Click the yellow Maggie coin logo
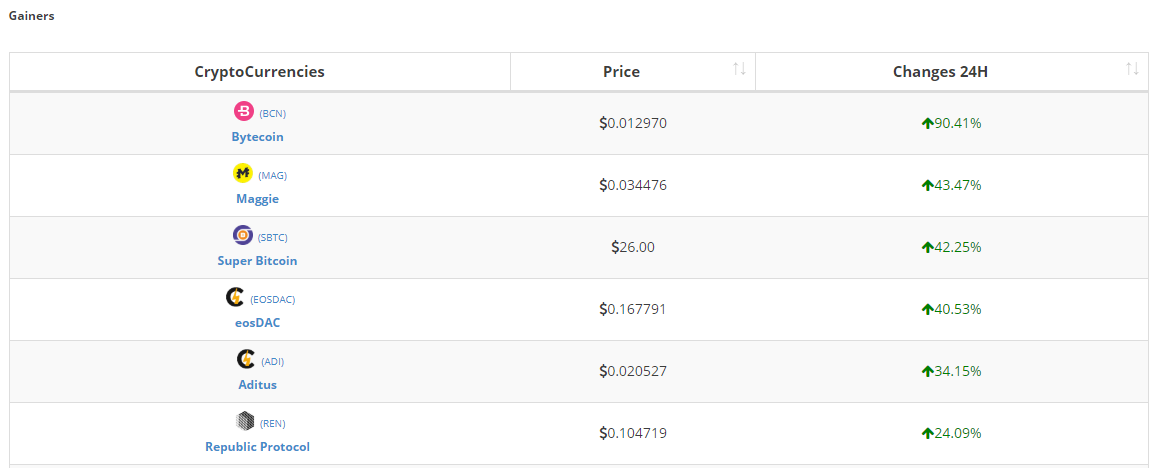Viewport: 1151px width, 468px height. click(x=243, y=173)
